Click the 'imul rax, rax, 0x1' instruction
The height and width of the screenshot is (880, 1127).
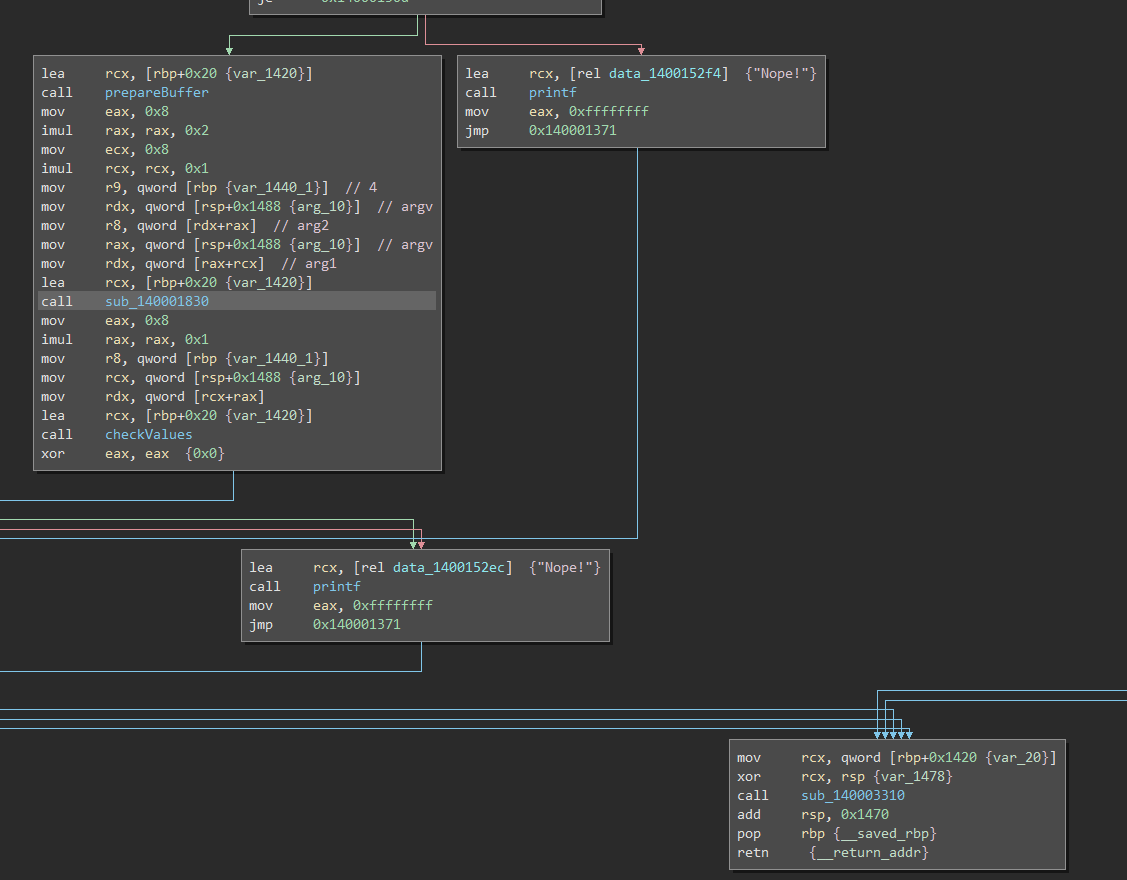[125, 339]
